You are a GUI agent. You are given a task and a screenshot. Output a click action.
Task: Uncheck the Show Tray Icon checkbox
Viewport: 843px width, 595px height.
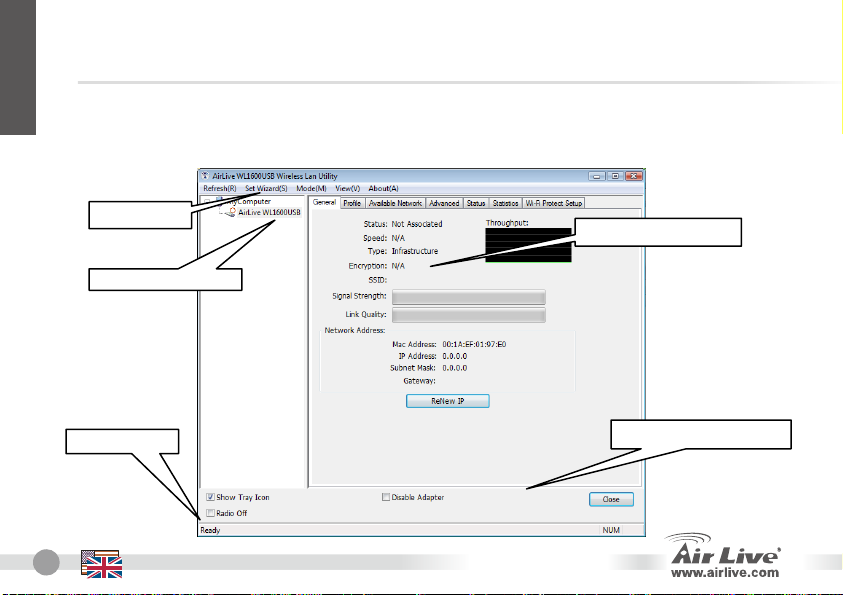pos(210,497)
